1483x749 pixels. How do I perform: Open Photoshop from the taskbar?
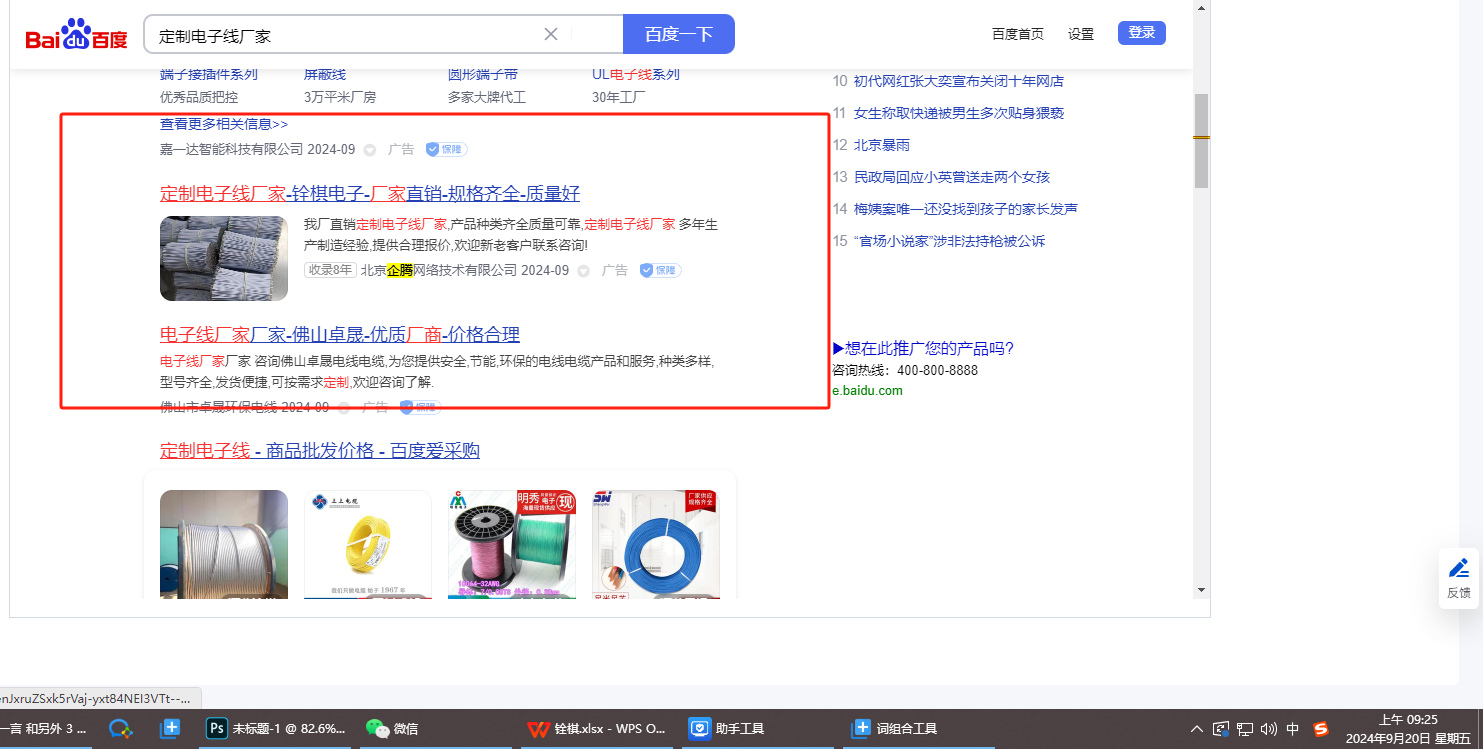(x=276, y=729)
